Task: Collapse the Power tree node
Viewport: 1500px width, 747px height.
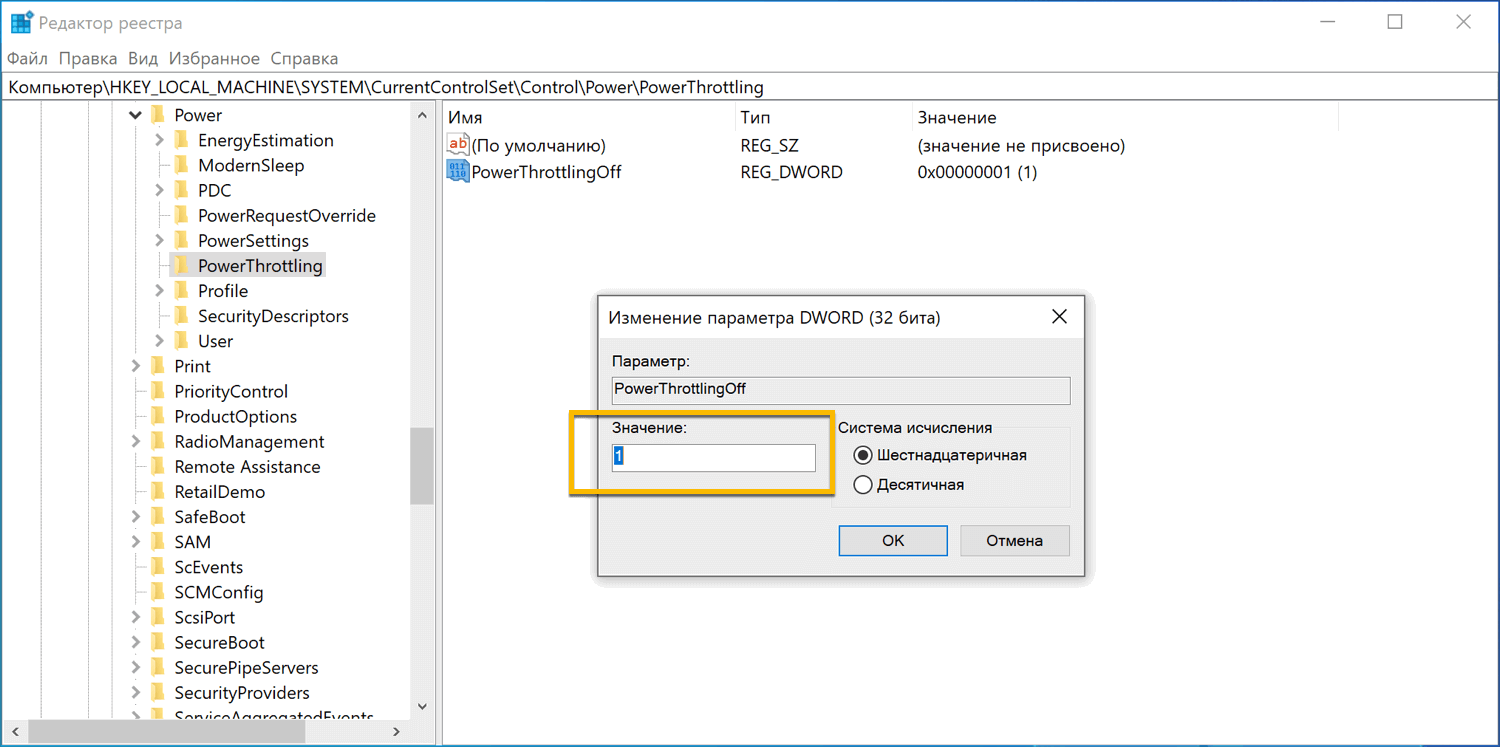Action: click(136, 116)
